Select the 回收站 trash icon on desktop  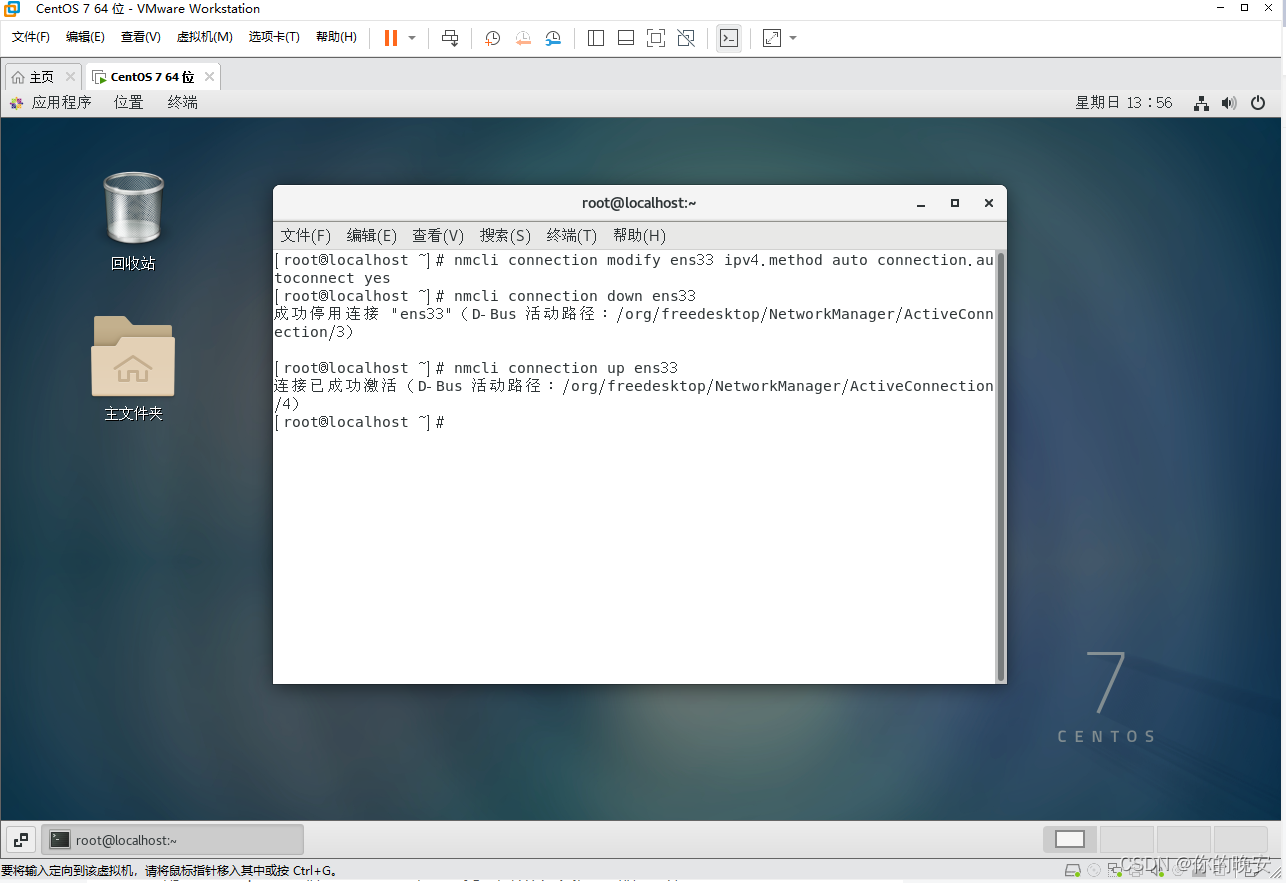pos(133,221)
